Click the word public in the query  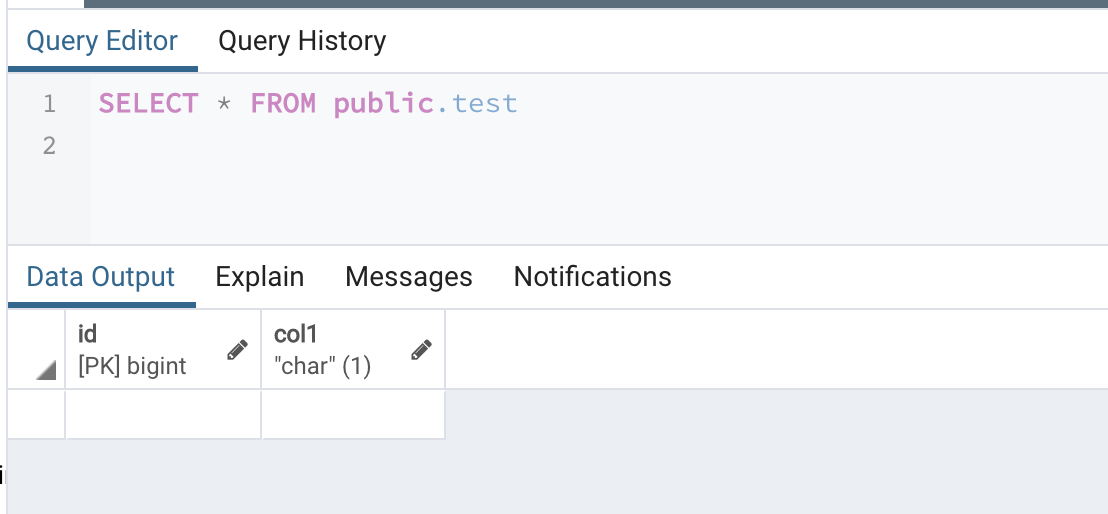(x=384, y=104)
